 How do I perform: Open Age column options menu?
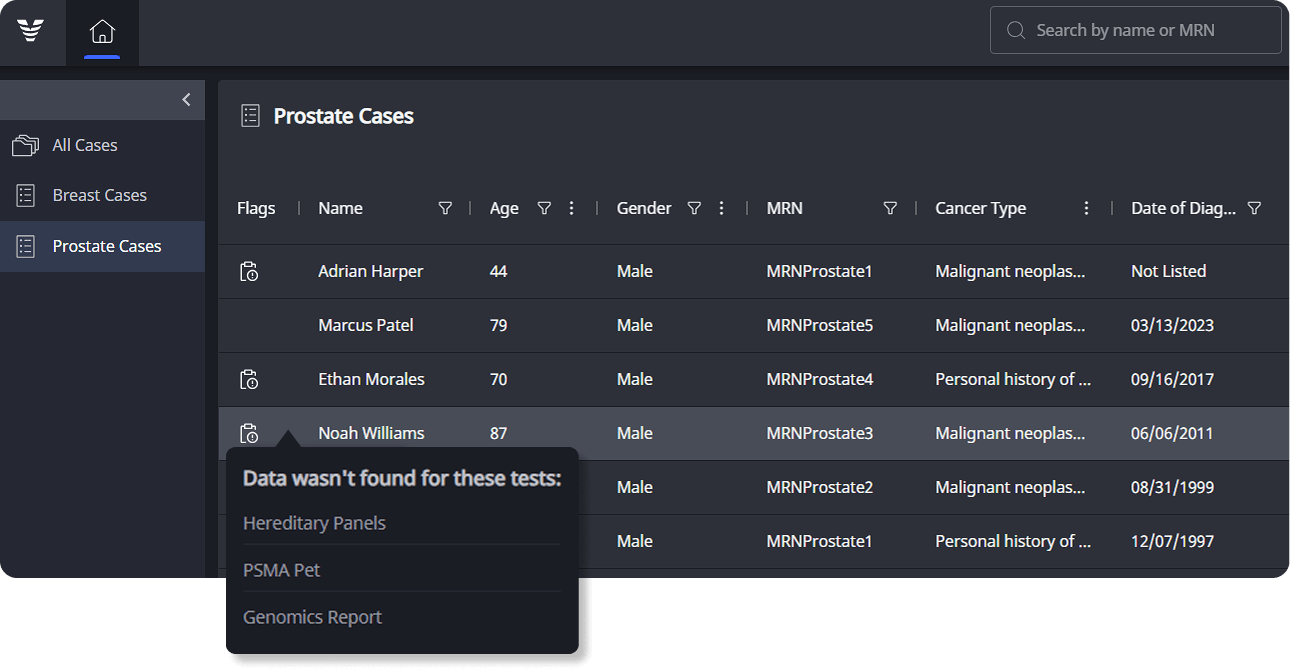tap(572, 208)
